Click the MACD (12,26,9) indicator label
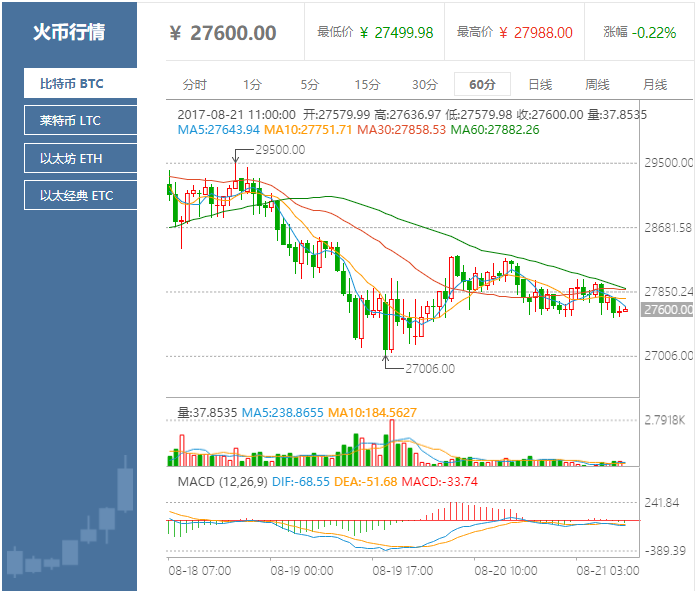This screenshot has width=695, height=591. (x=220, y=481)
